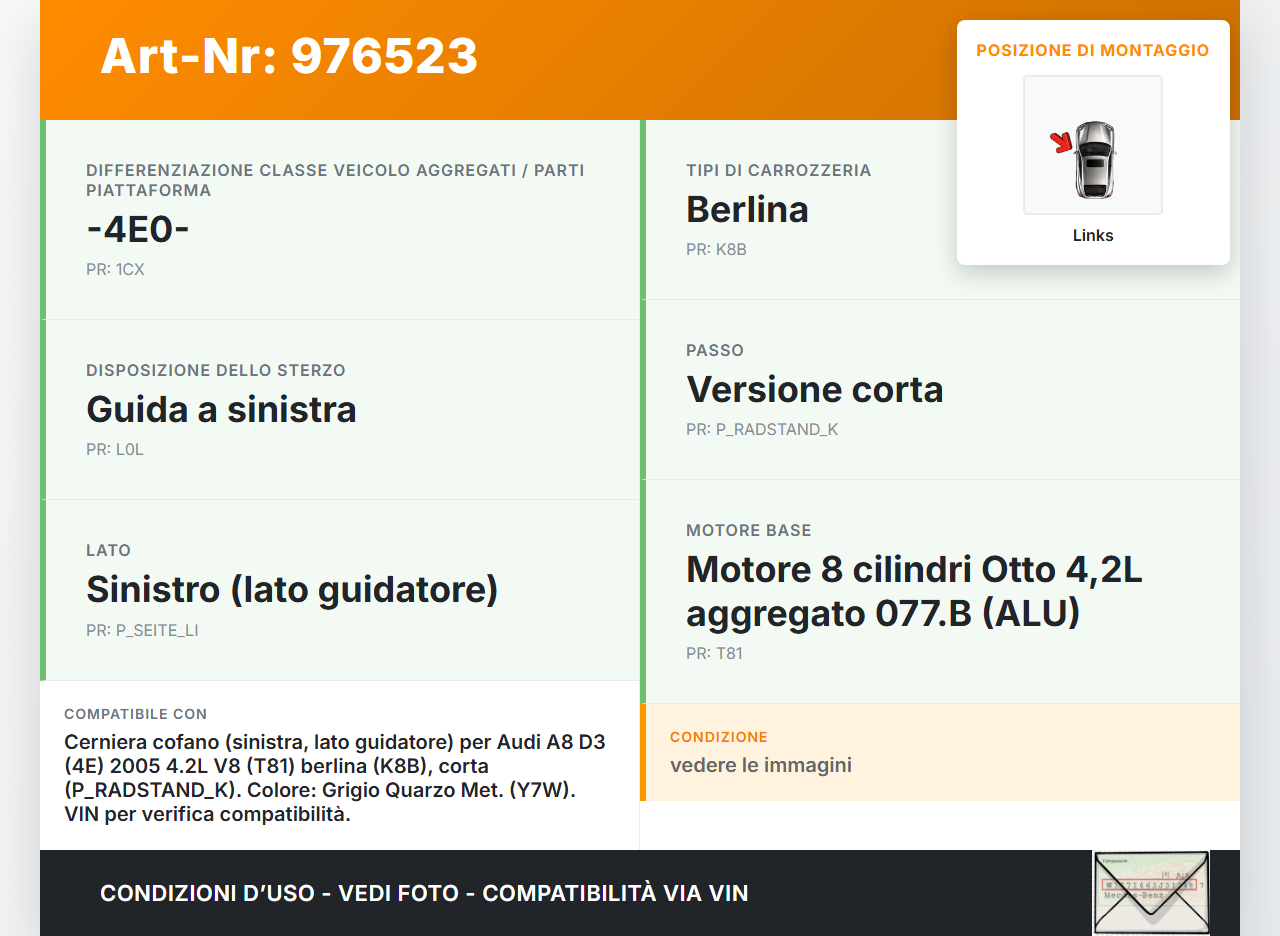Image resolution: width=1280 pixels, height=936 pixels.
Task: Select the Versione corta value
Action: [x=815, y=389]
